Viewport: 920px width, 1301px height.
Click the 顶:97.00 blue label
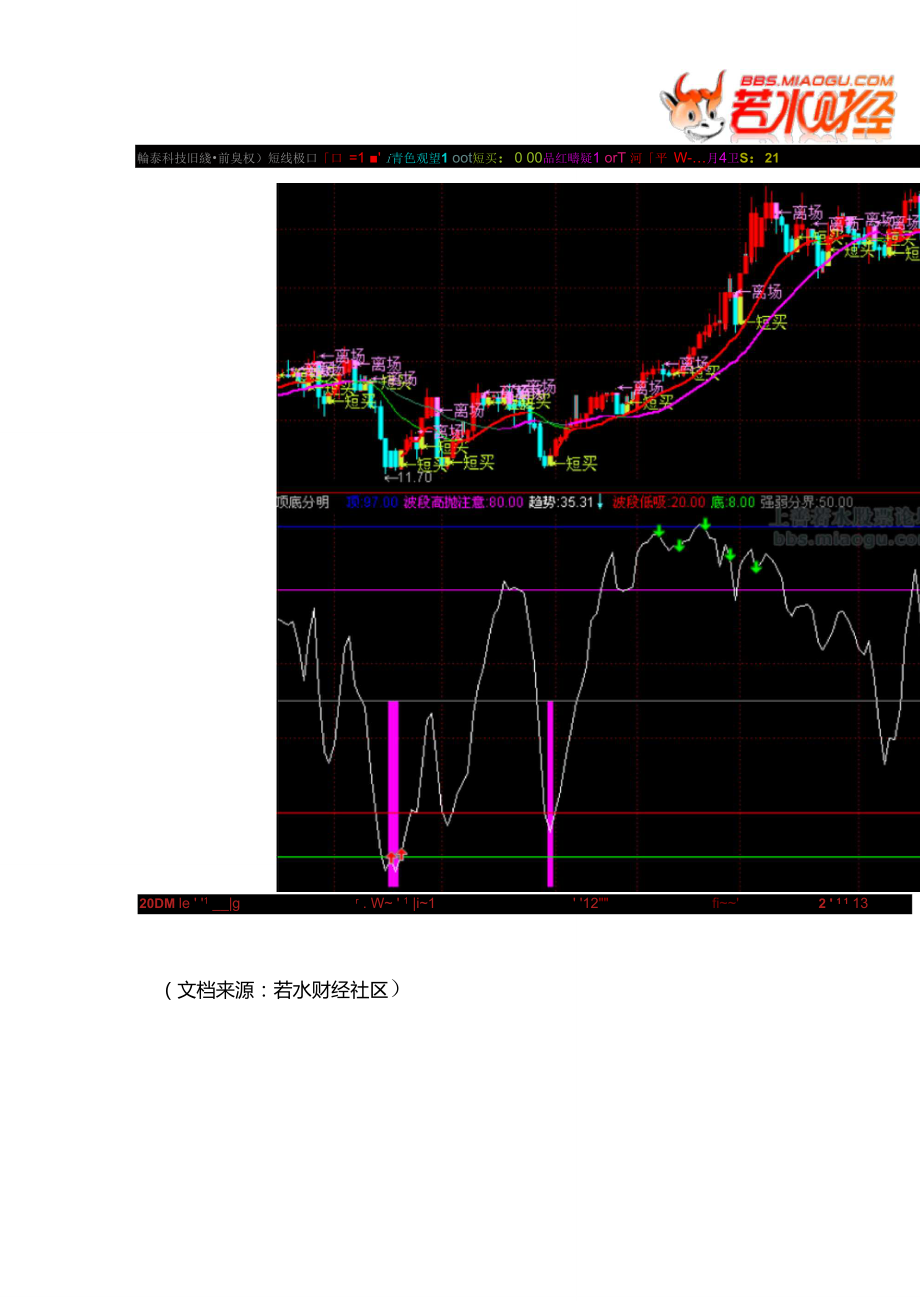tap(372, 502)
